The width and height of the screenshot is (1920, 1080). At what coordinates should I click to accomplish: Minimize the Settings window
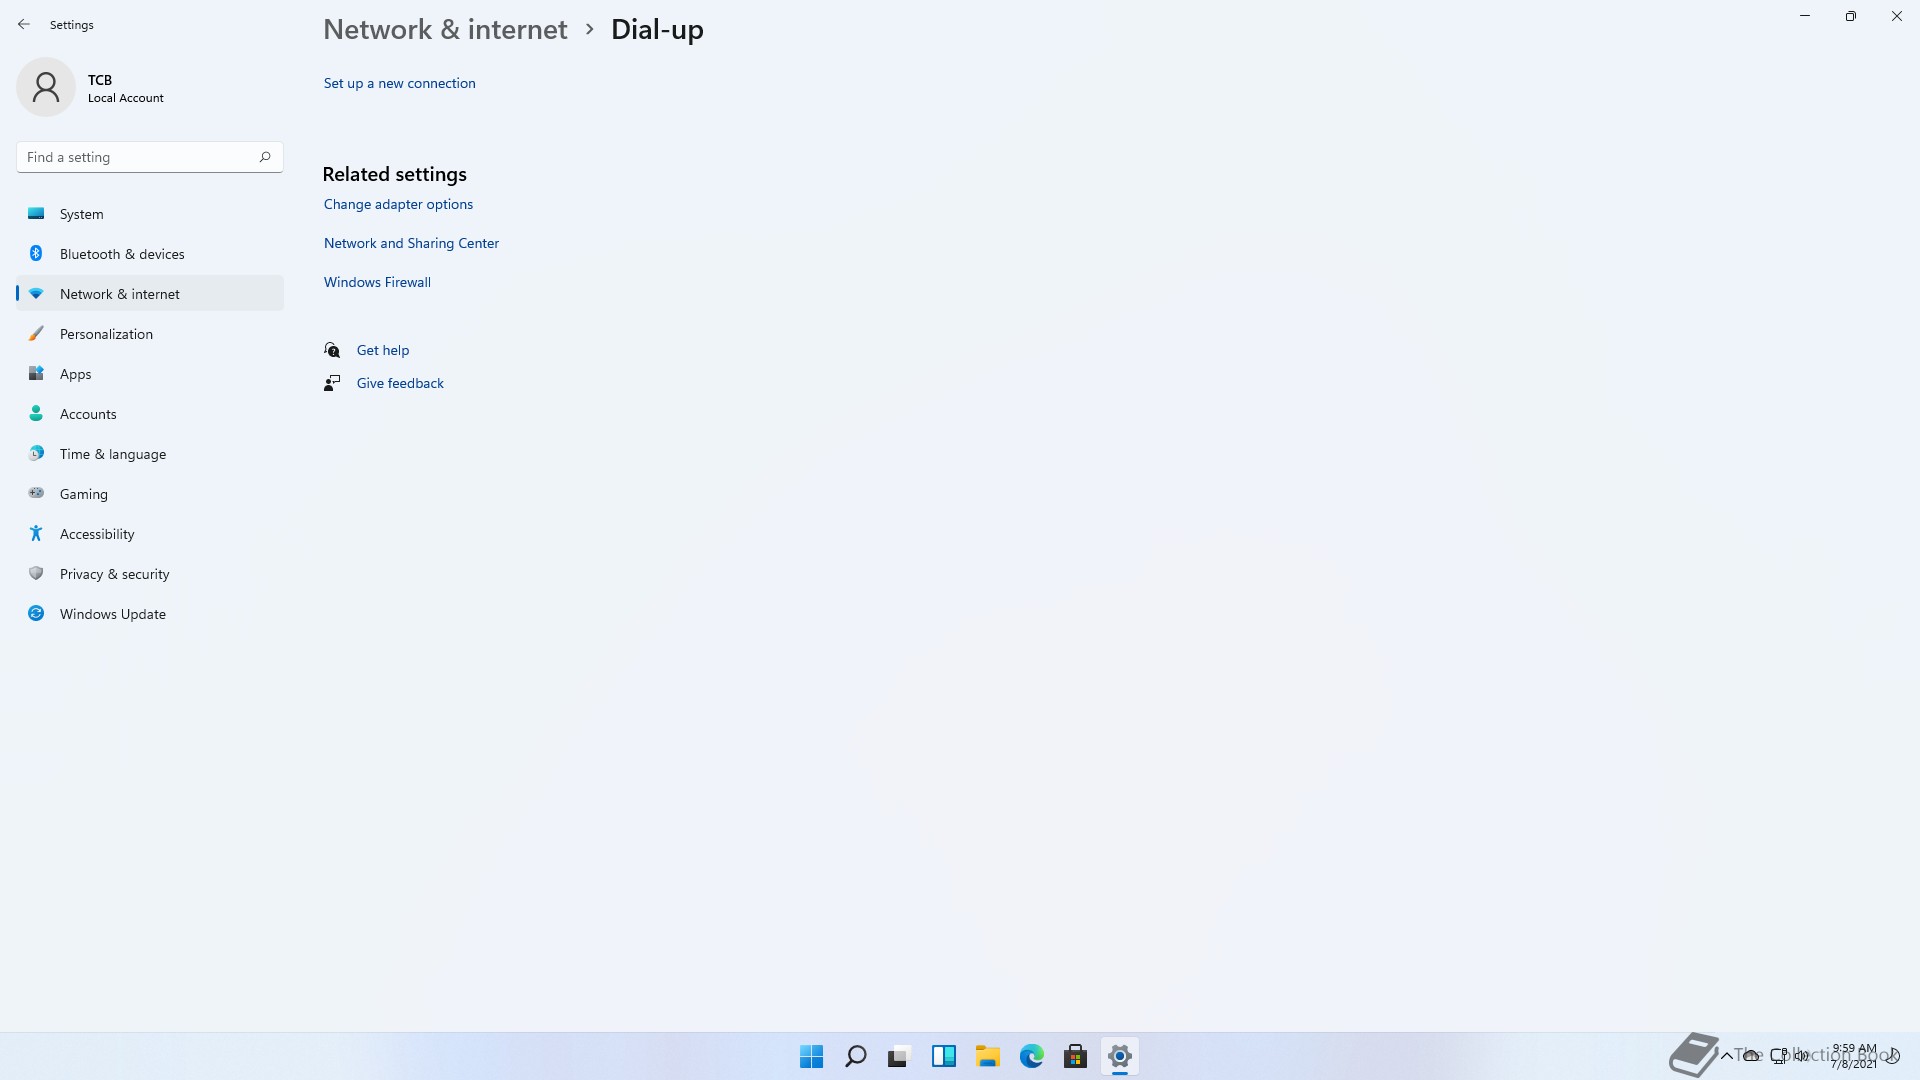click(1805, 16)
